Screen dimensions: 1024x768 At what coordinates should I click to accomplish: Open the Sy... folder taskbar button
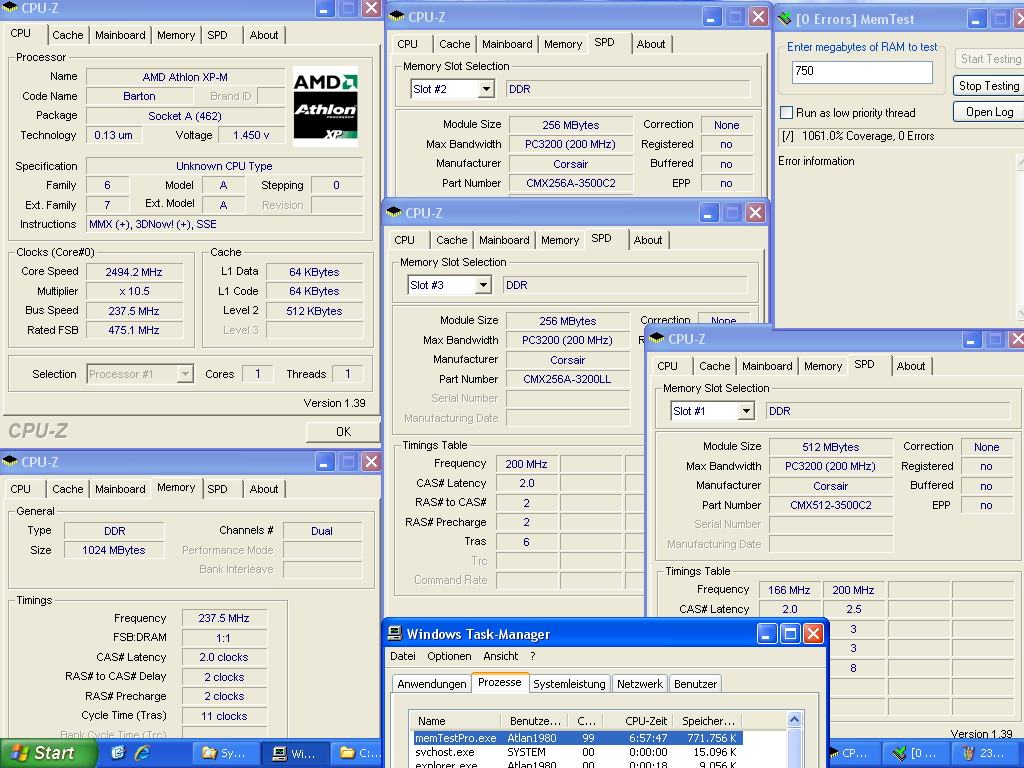click(x=225, y=753)
